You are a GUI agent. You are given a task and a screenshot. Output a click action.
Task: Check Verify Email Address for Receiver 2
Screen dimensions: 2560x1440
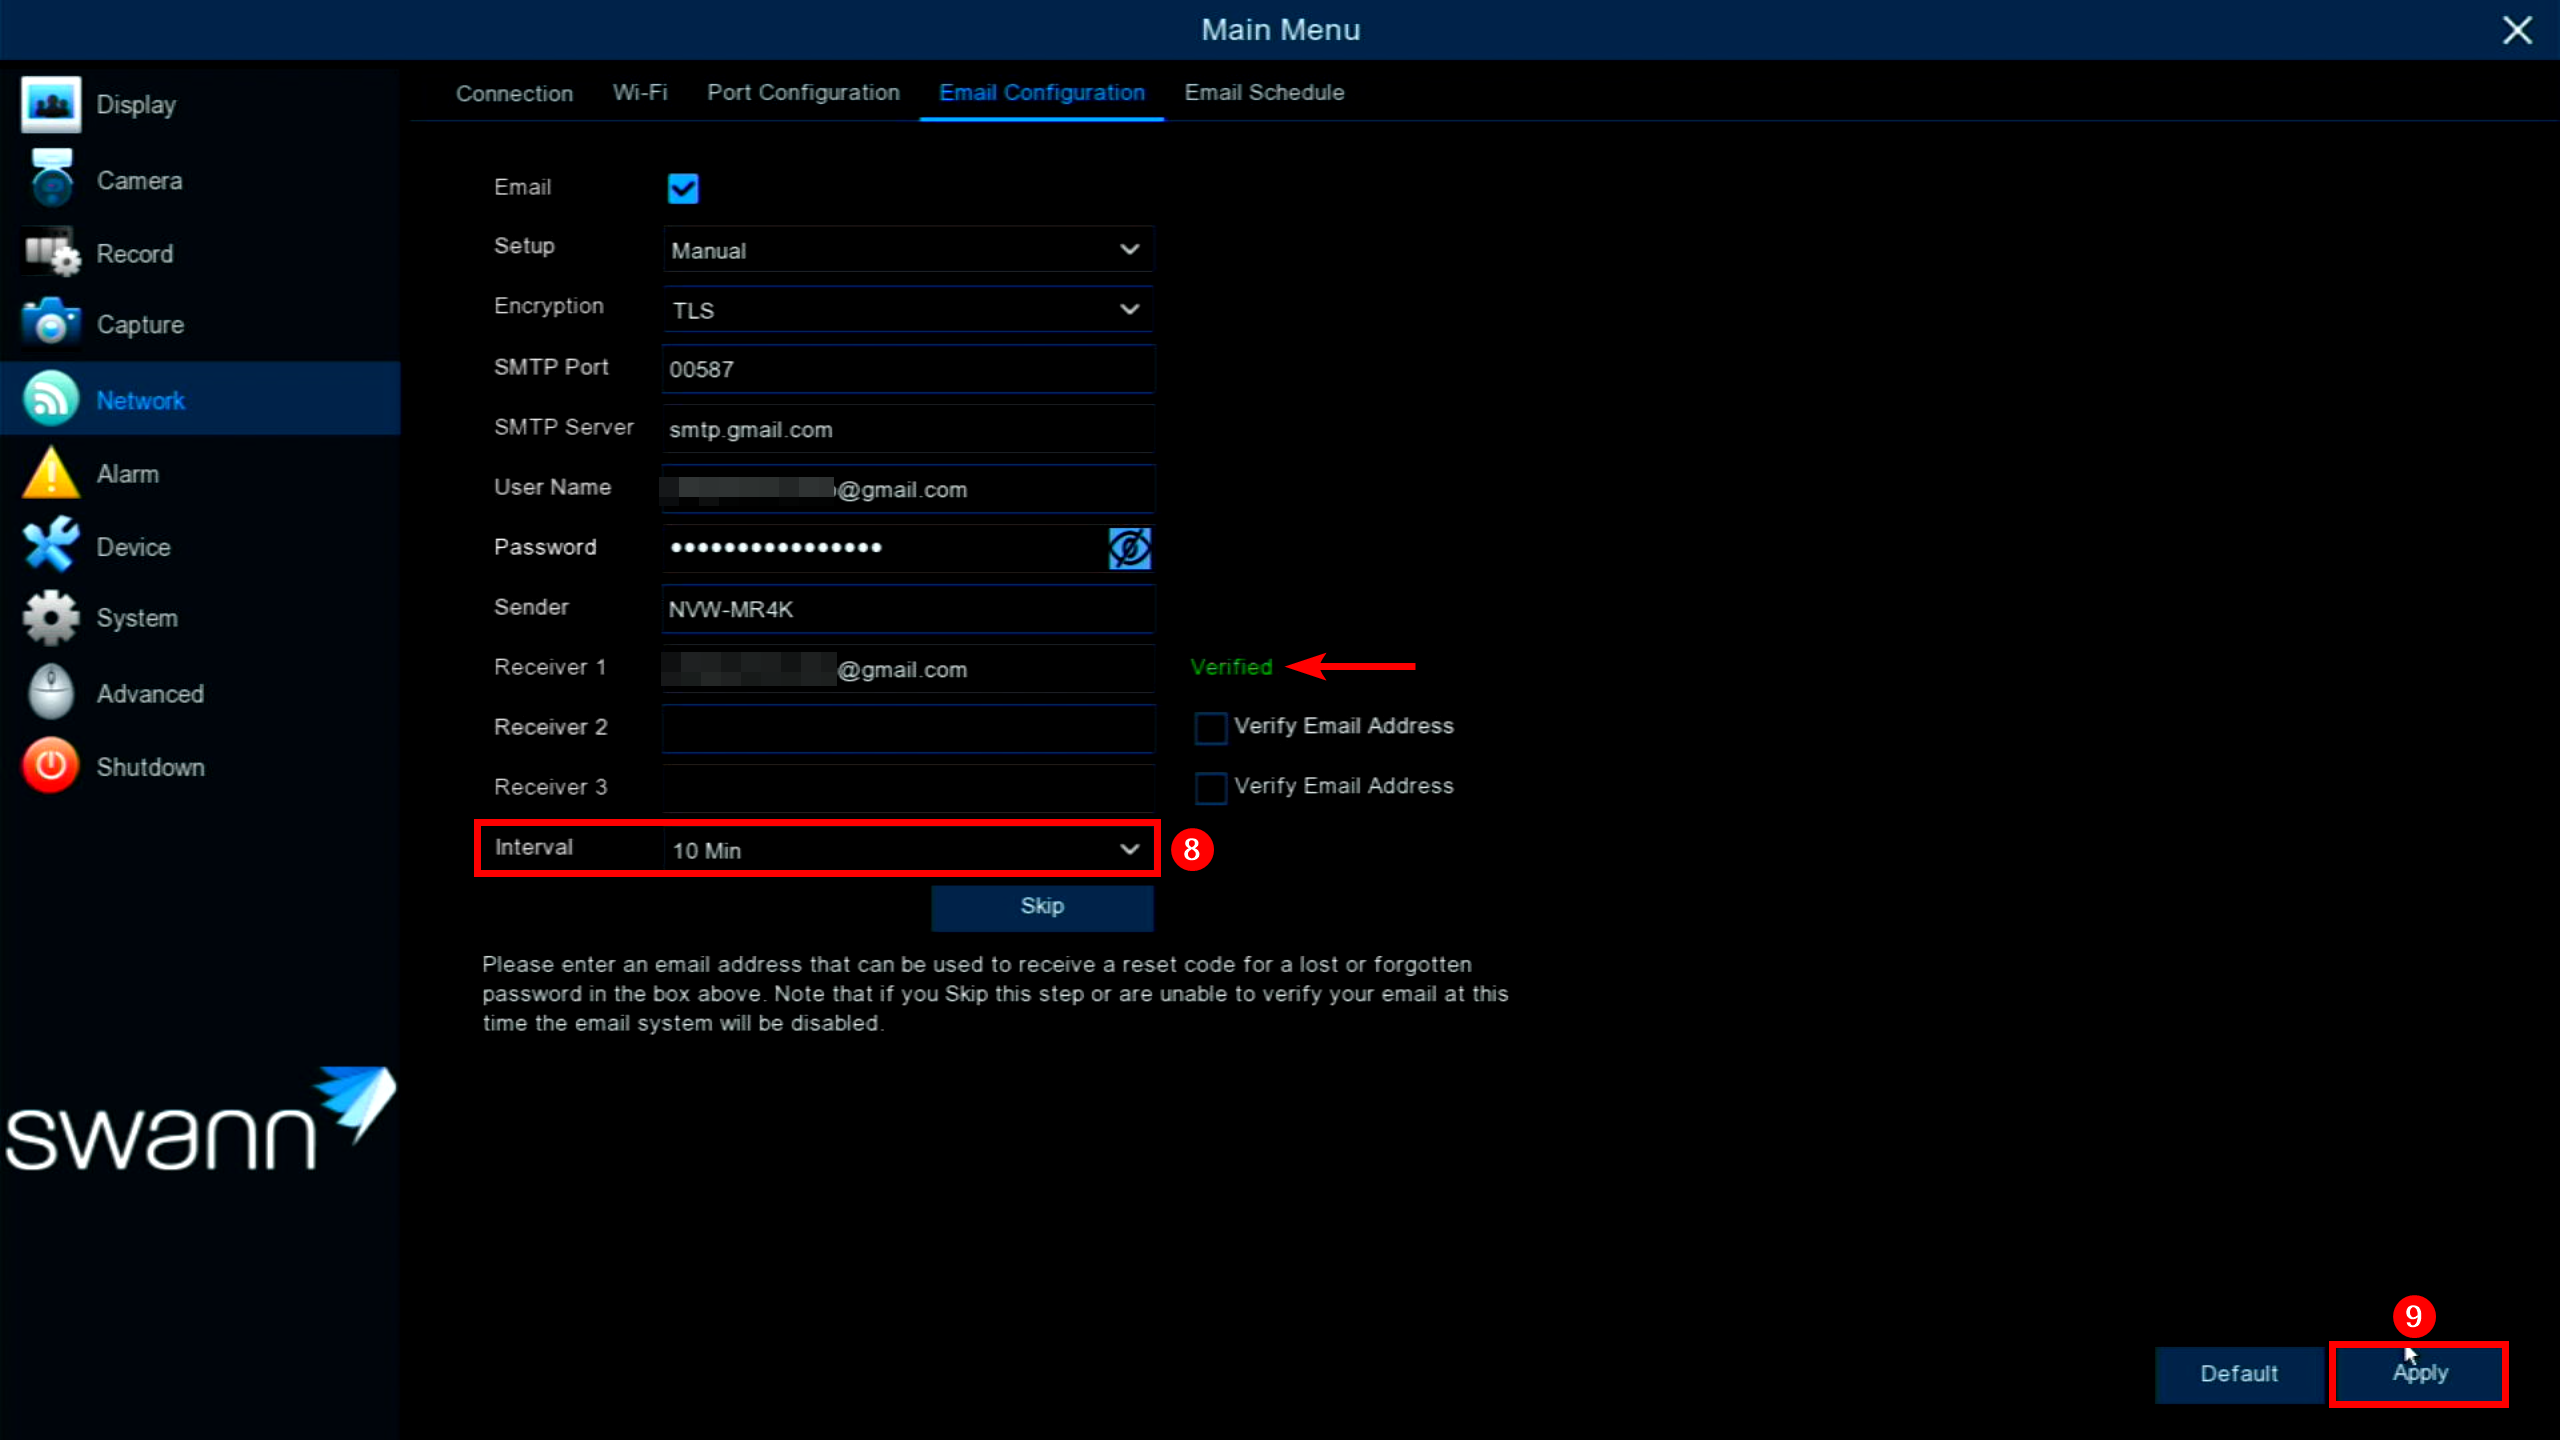tap(1211, 728)
